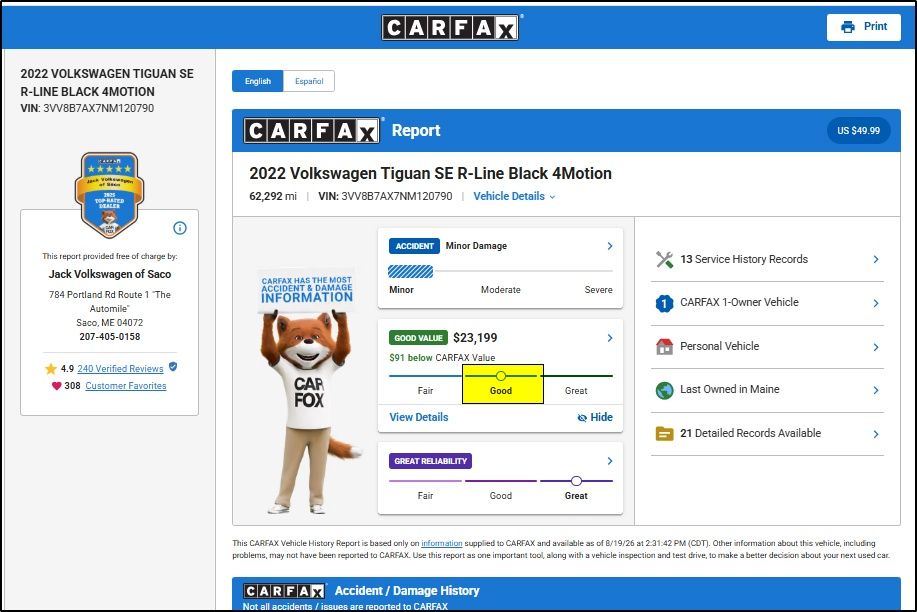Click the Print button
The image size is (917, 612).
click(x=864, y=27)
